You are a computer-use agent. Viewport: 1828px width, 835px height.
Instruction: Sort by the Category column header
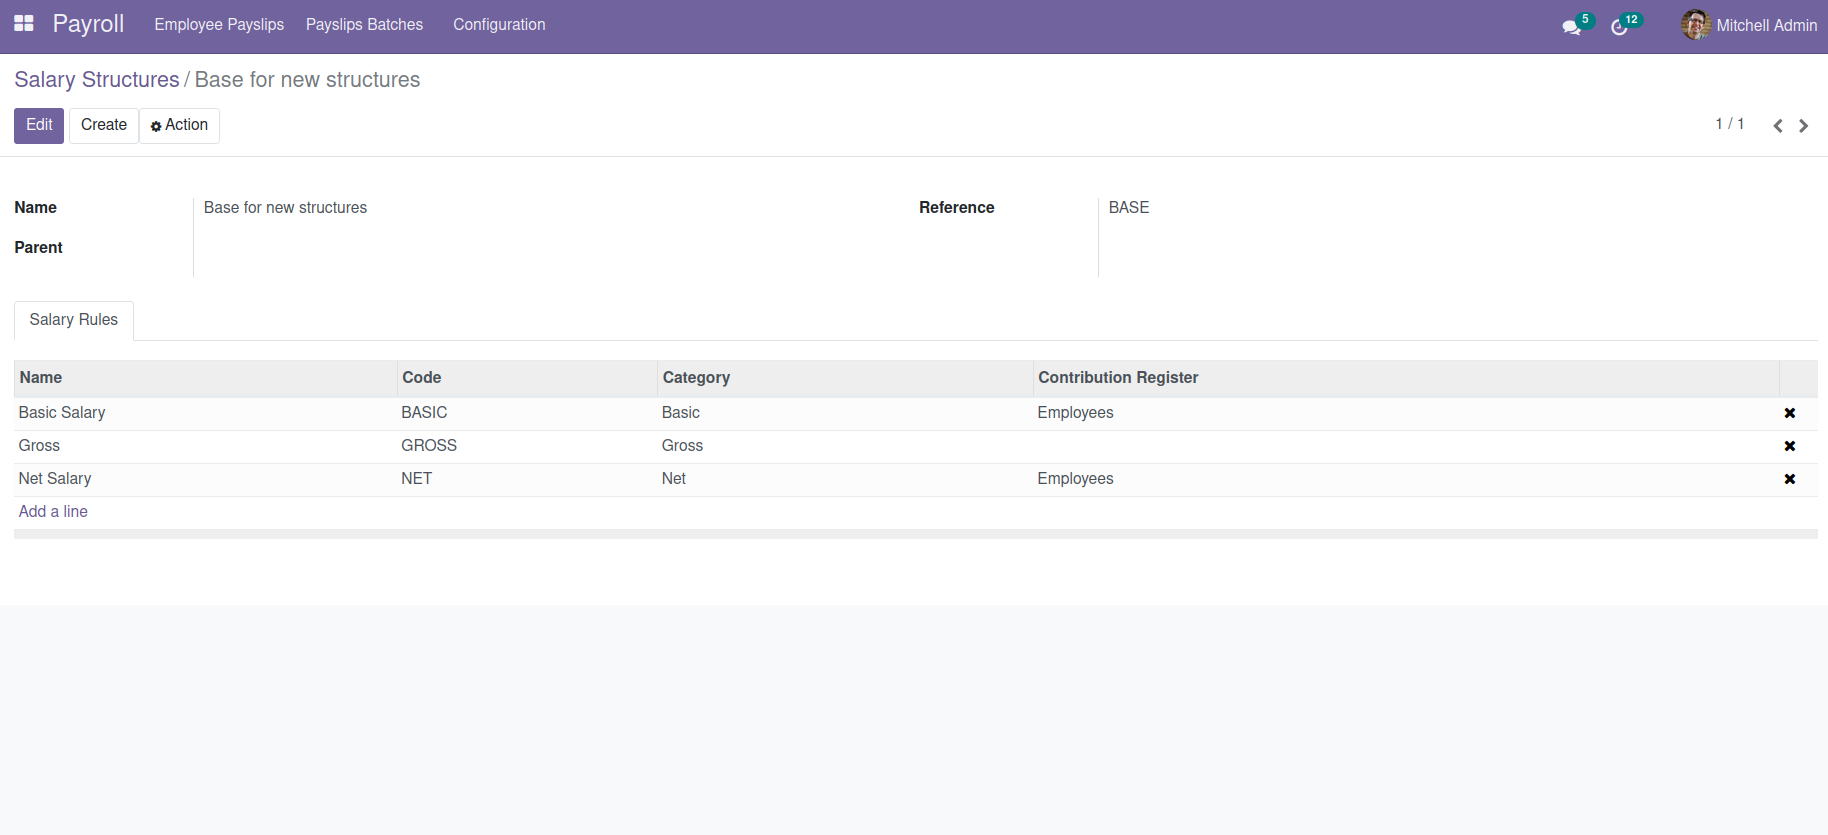845,378
